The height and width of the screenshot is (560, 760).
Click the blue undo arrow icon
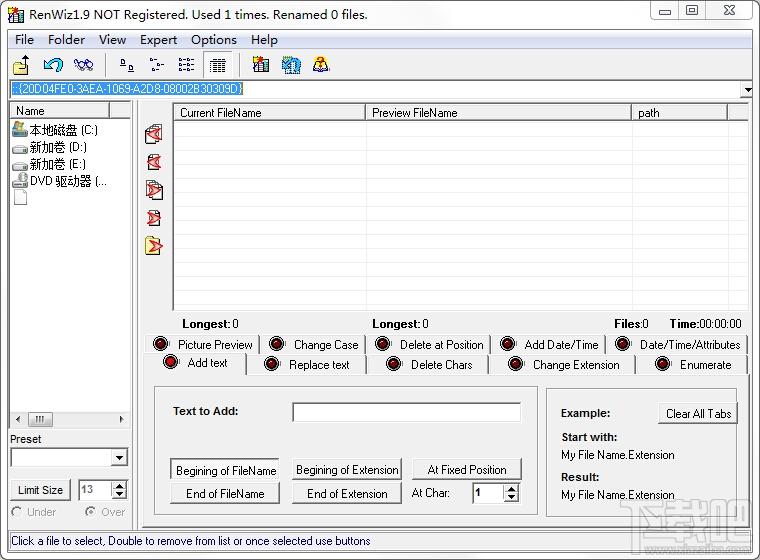click(x=53, y=64)
